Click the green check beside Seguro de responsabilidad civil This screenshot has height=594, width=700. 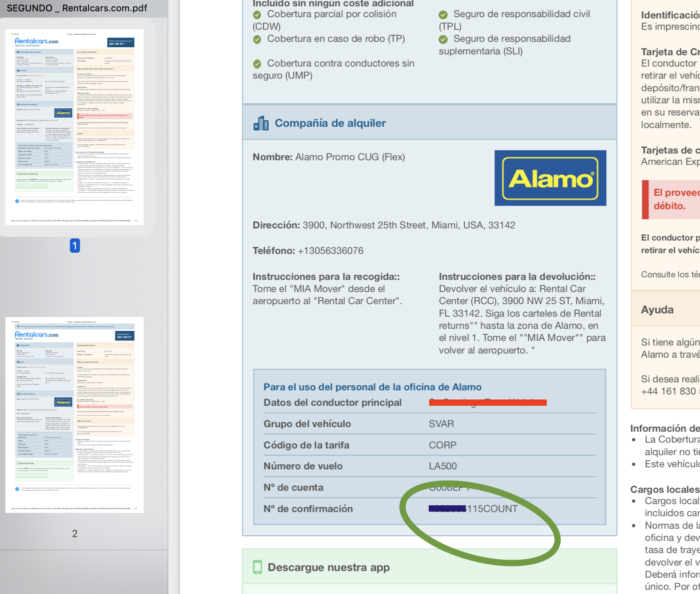443,15
